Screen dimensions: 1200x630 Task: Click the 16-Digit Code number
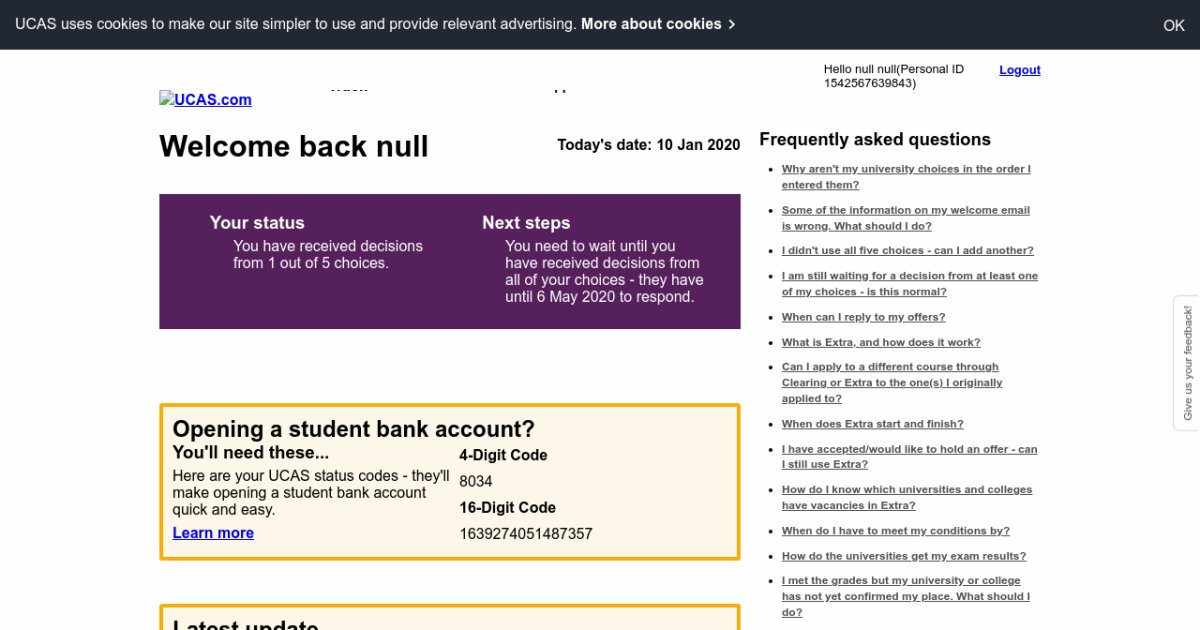(525, 534)
